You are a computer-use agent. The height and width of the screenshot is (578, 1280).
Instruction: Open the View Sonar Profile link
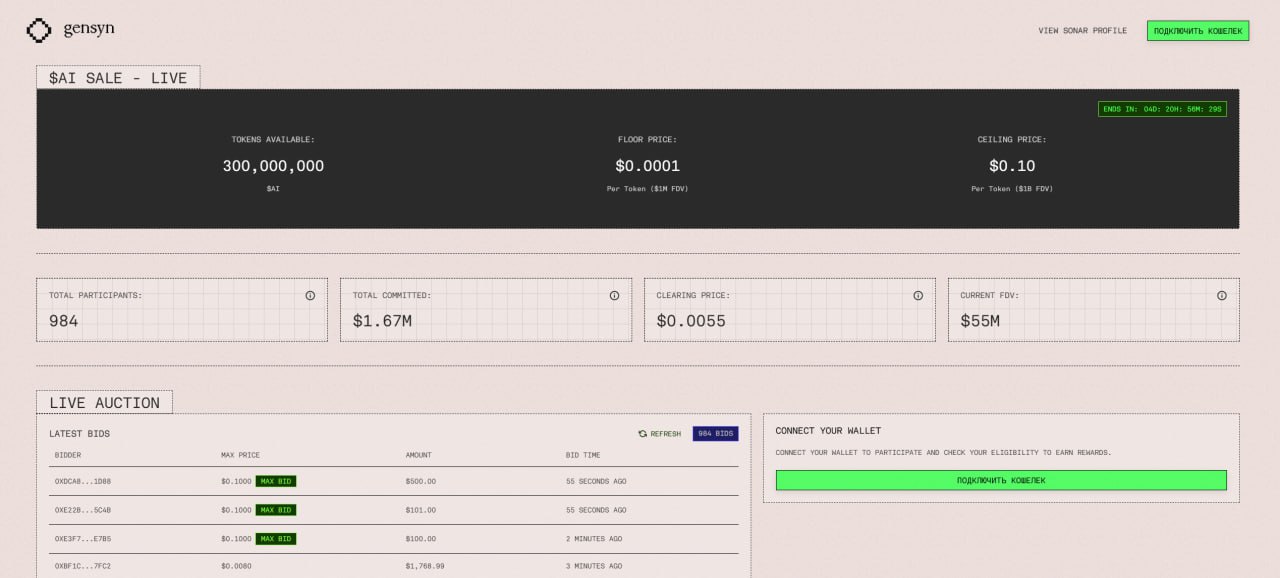coord(1082,31)
